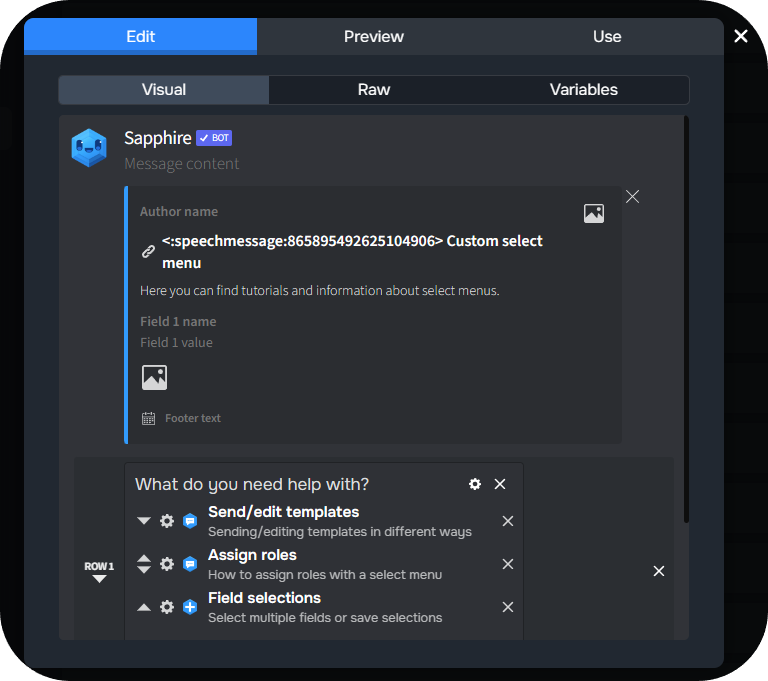
Task: Move Send/edit templates option down
Action: 144,520
